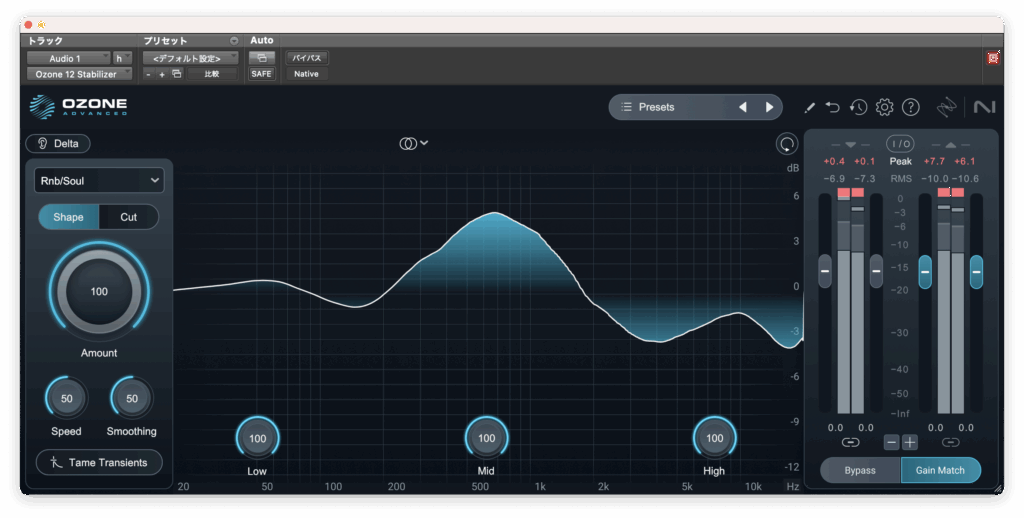Screen dimensions: 1024x518
Task: Click the undo arrow icon
Action: [x=833, y=107]
